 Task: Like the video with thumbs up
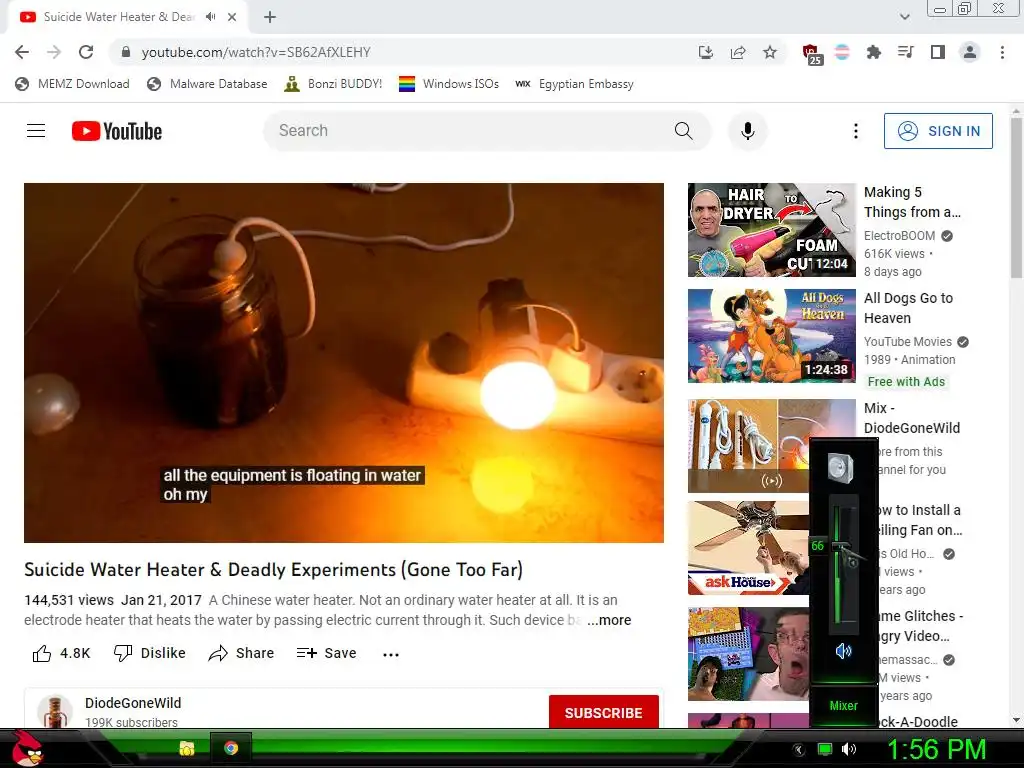(61, 653)
